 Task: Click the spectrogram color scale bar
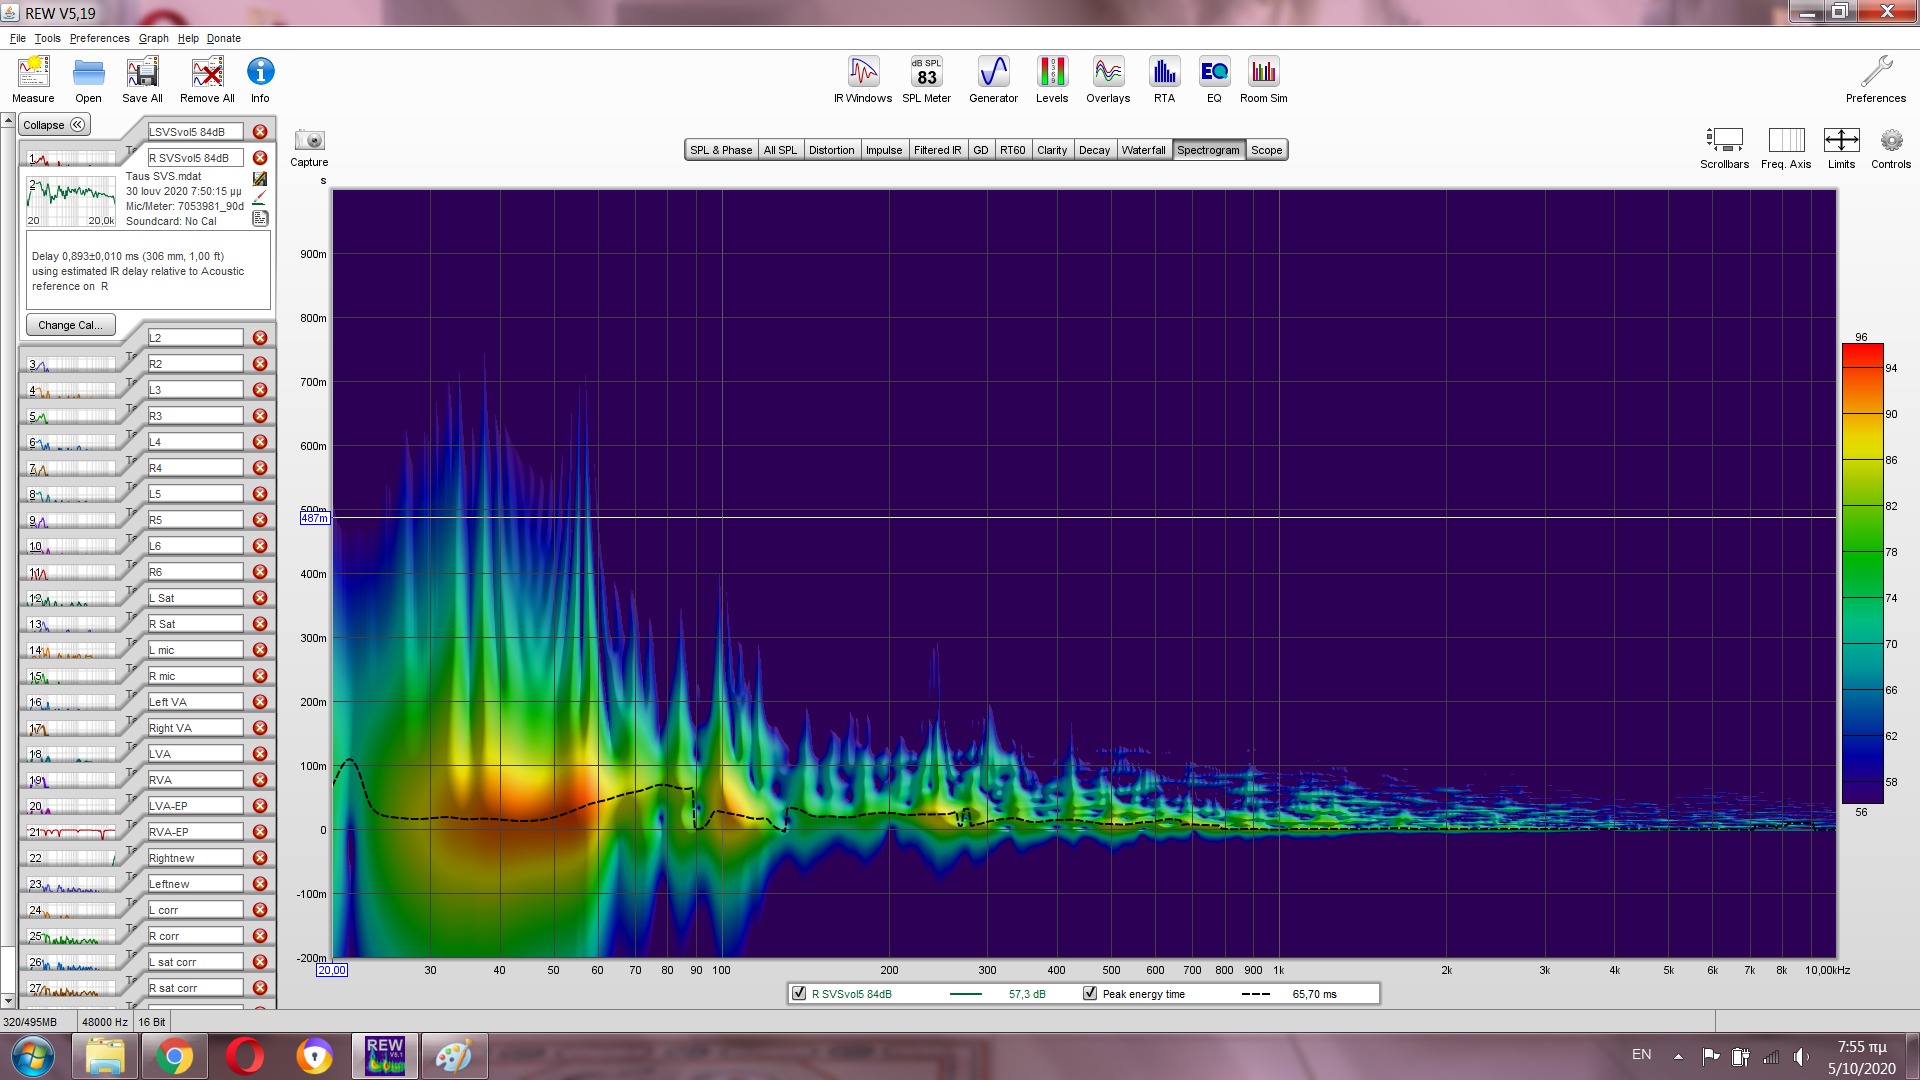pos(1862,573)
